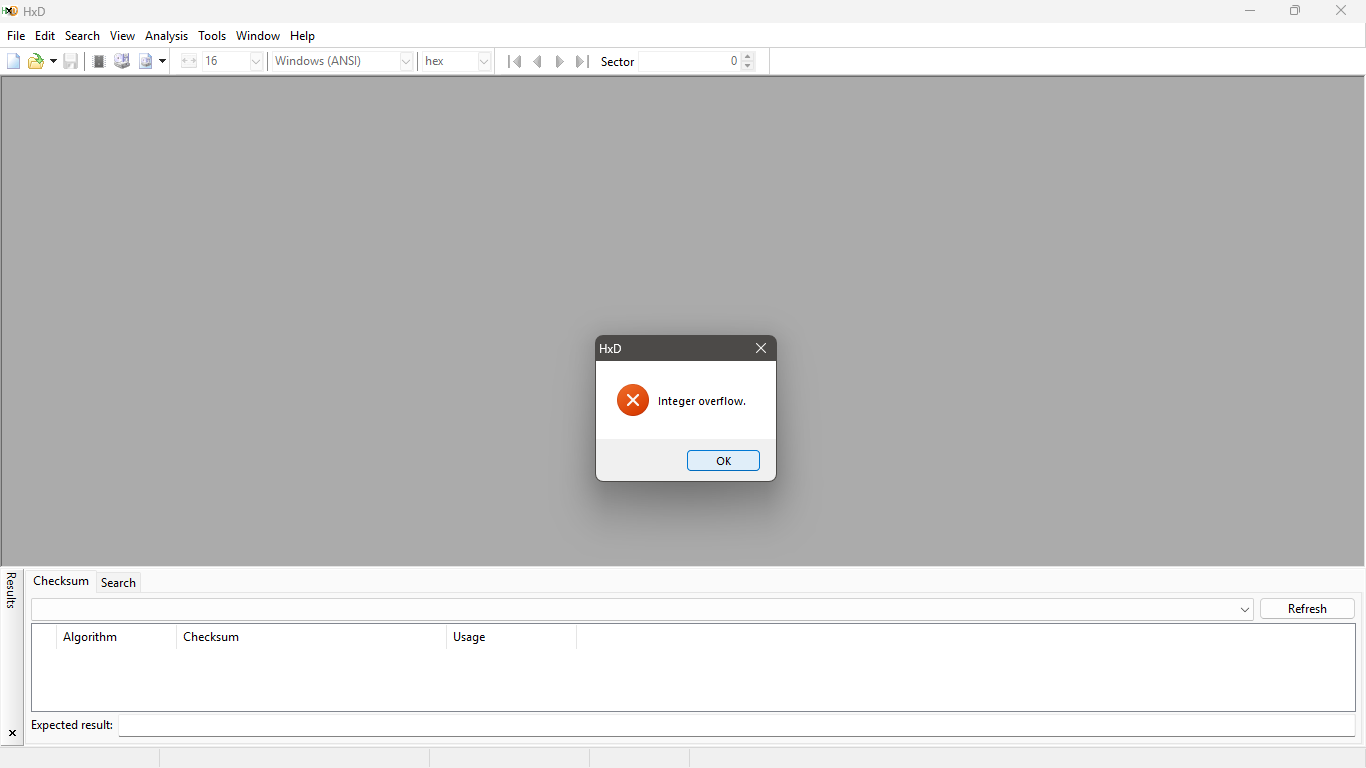Expand the arrow beside the disk image icon
Viewport: 1366px width, 768px height.
[x=162, y=61]
